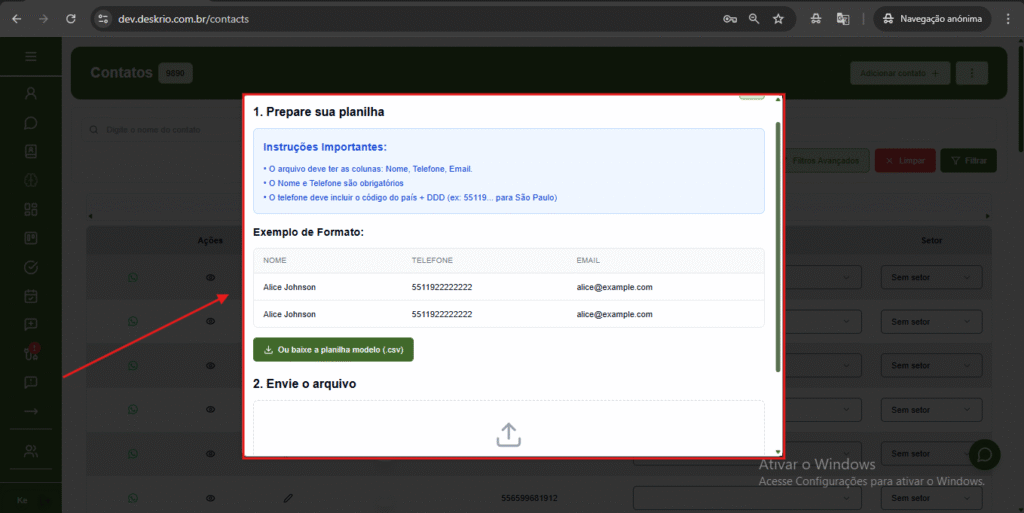Click the pencil edit icon in the last row
The height and width of the screenshot is (513, 1024).
point(288,497)
